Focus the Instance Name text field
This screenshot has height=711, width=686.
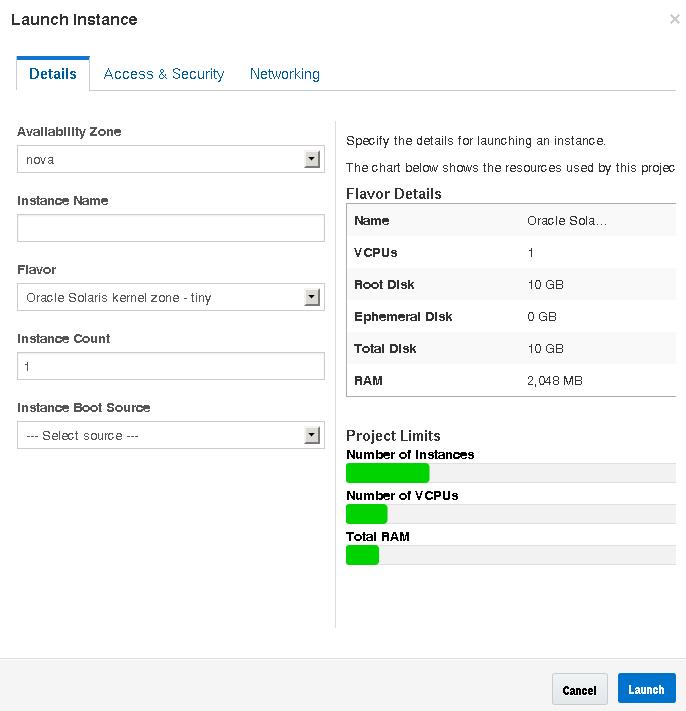pos(170,228)
